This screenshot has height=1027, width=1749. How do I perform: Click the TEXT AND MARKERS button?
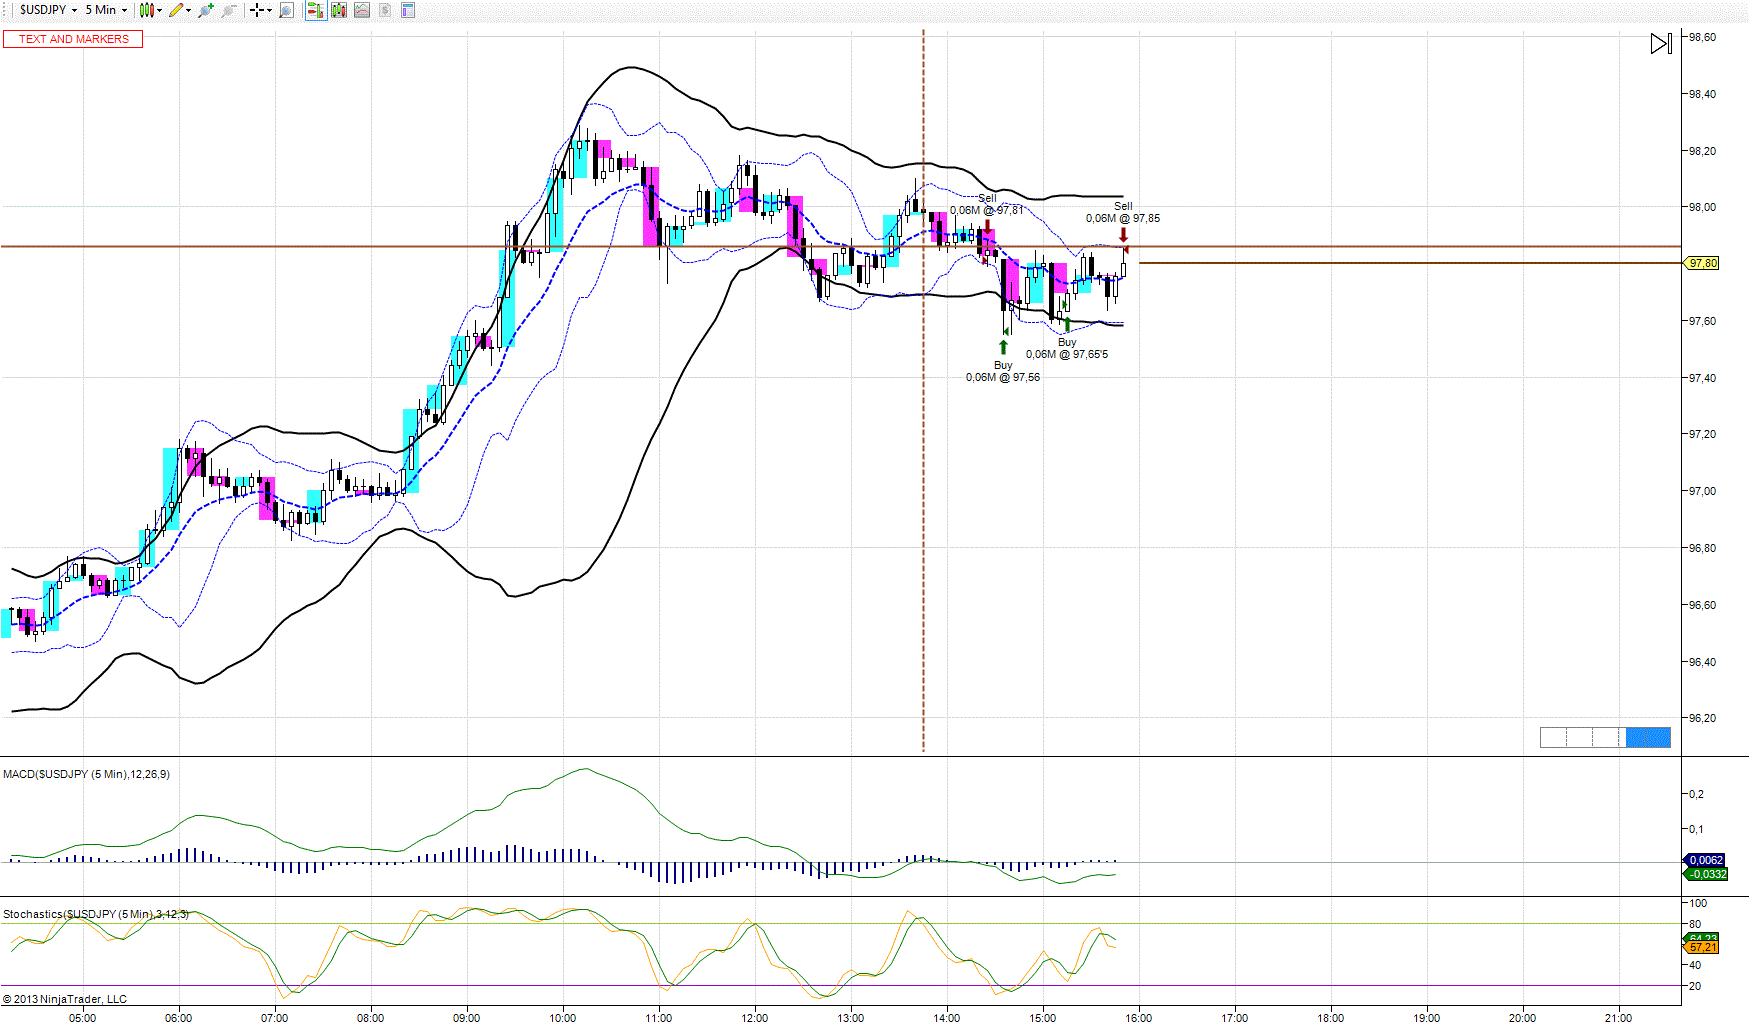73,39
